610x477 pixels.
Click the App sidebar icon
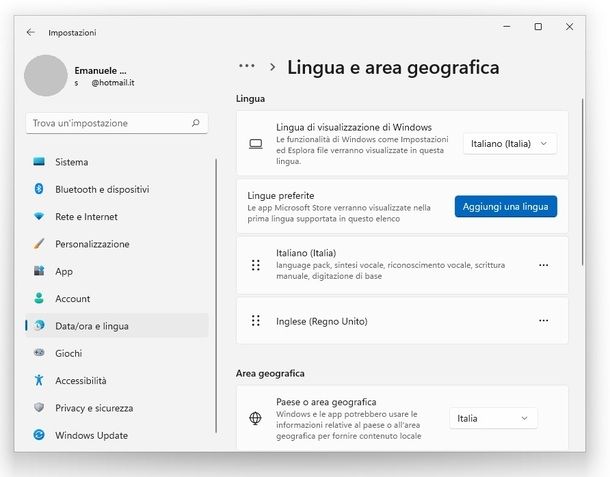pos(39,271)
